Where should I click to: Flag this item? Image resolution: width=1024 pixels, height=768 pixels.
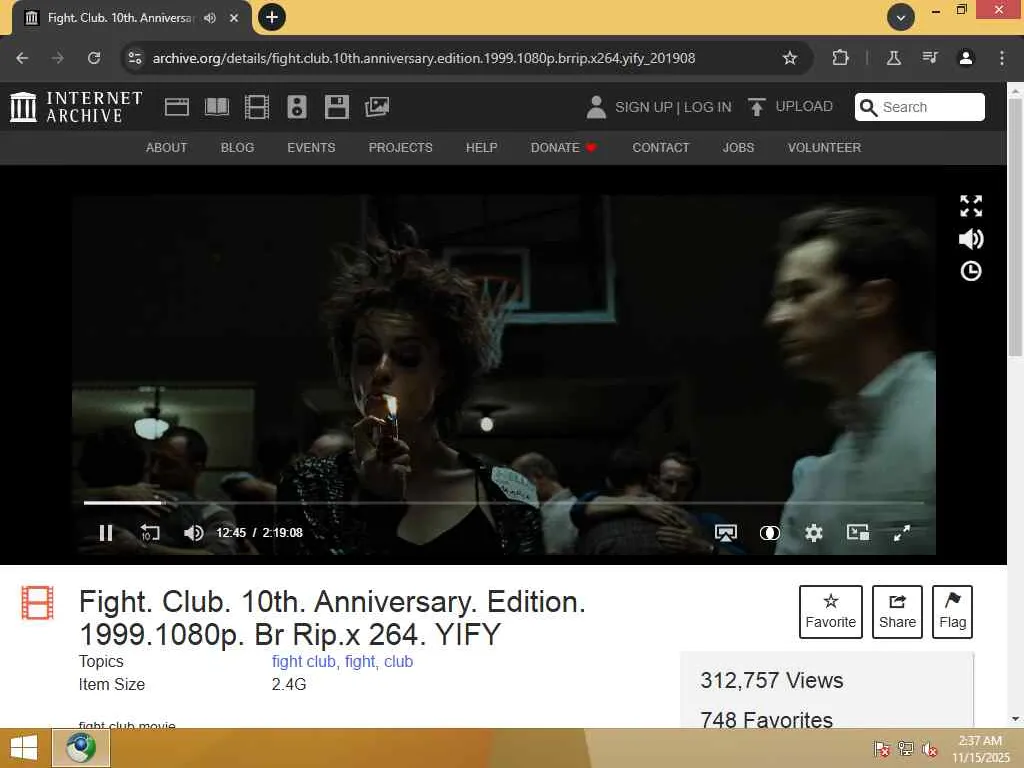(x=953, y=612)
